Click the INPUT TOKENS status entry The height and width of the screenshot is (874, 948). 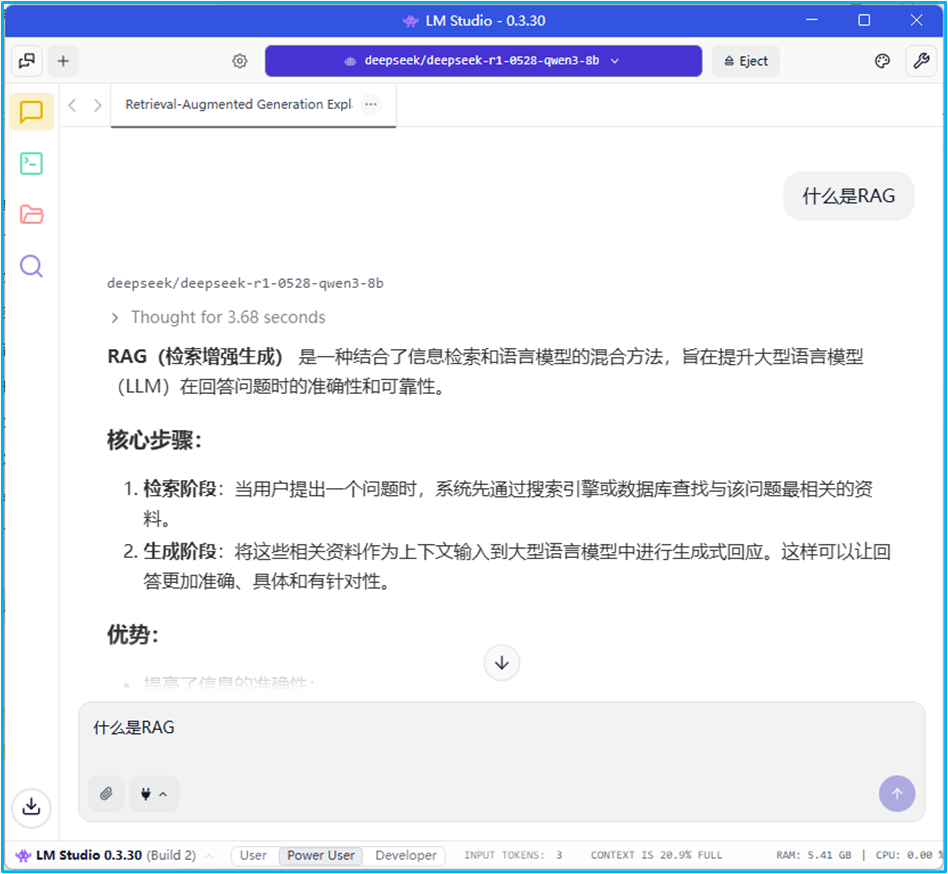[513, 855]
